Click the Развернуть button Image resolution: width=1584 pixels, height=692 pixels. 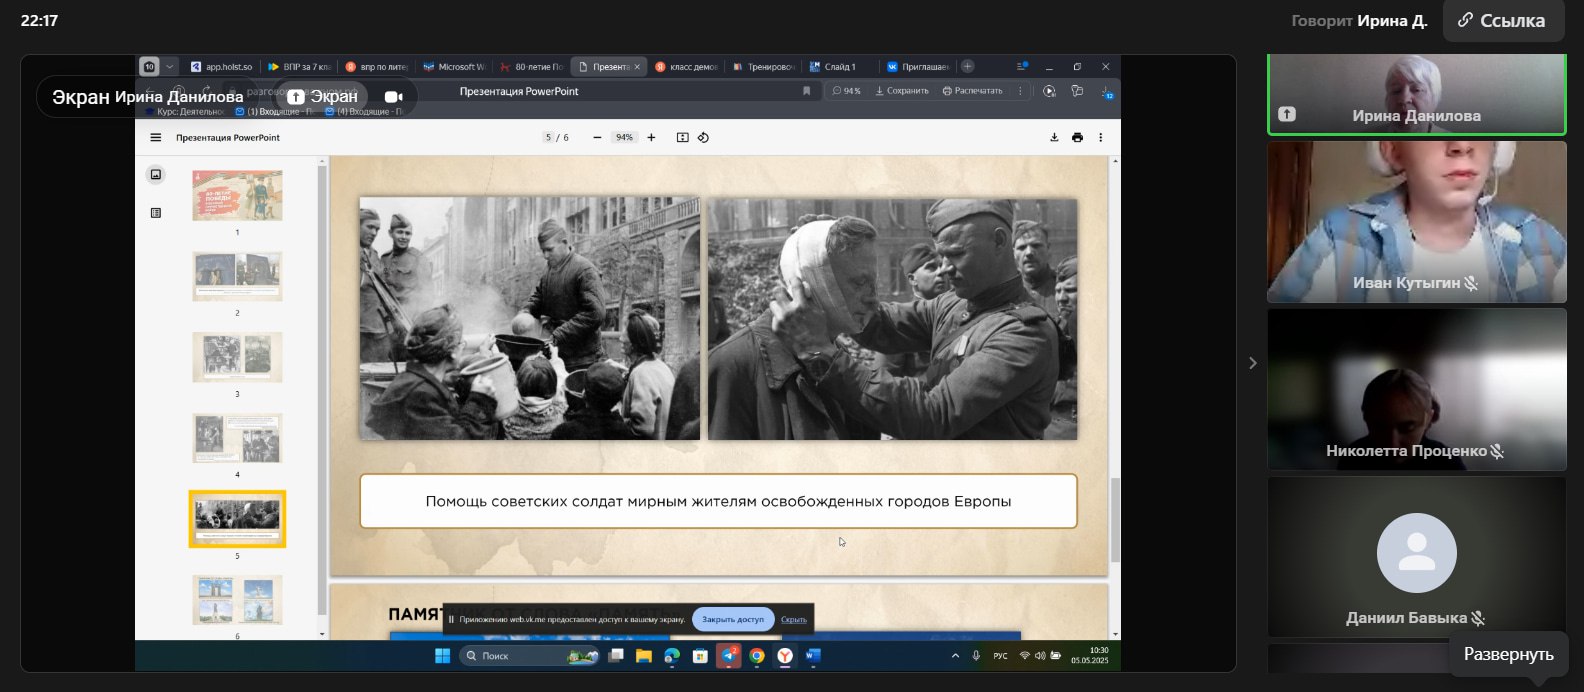(1508, 654)
